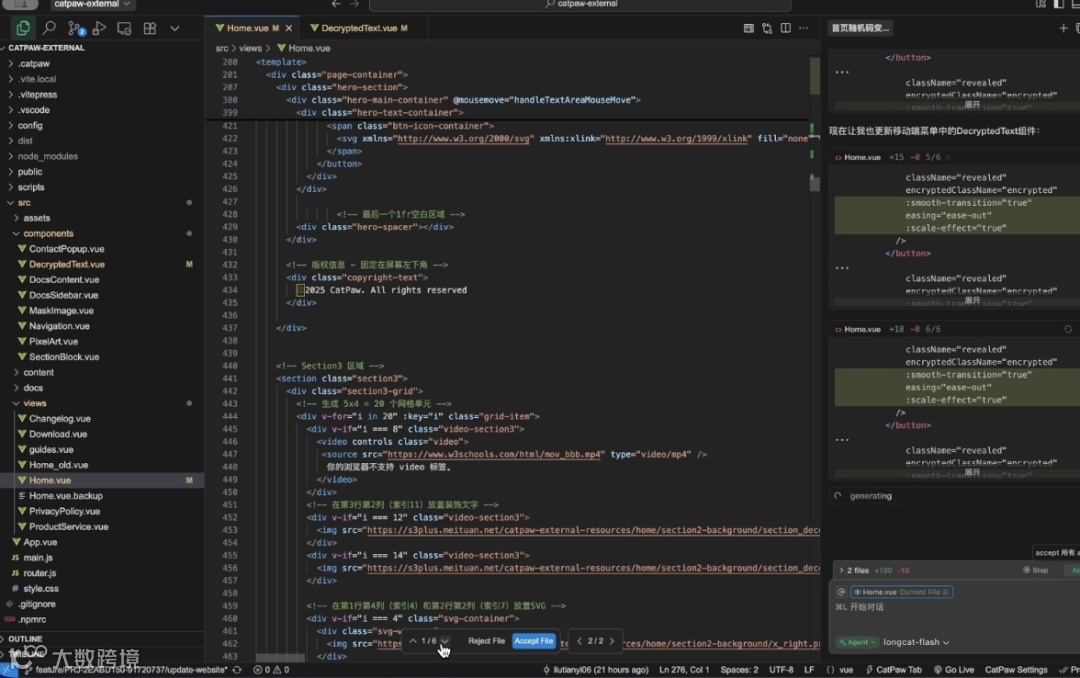
Task: Open CatPaw Settings in status bar
Action: point(1016,670)
